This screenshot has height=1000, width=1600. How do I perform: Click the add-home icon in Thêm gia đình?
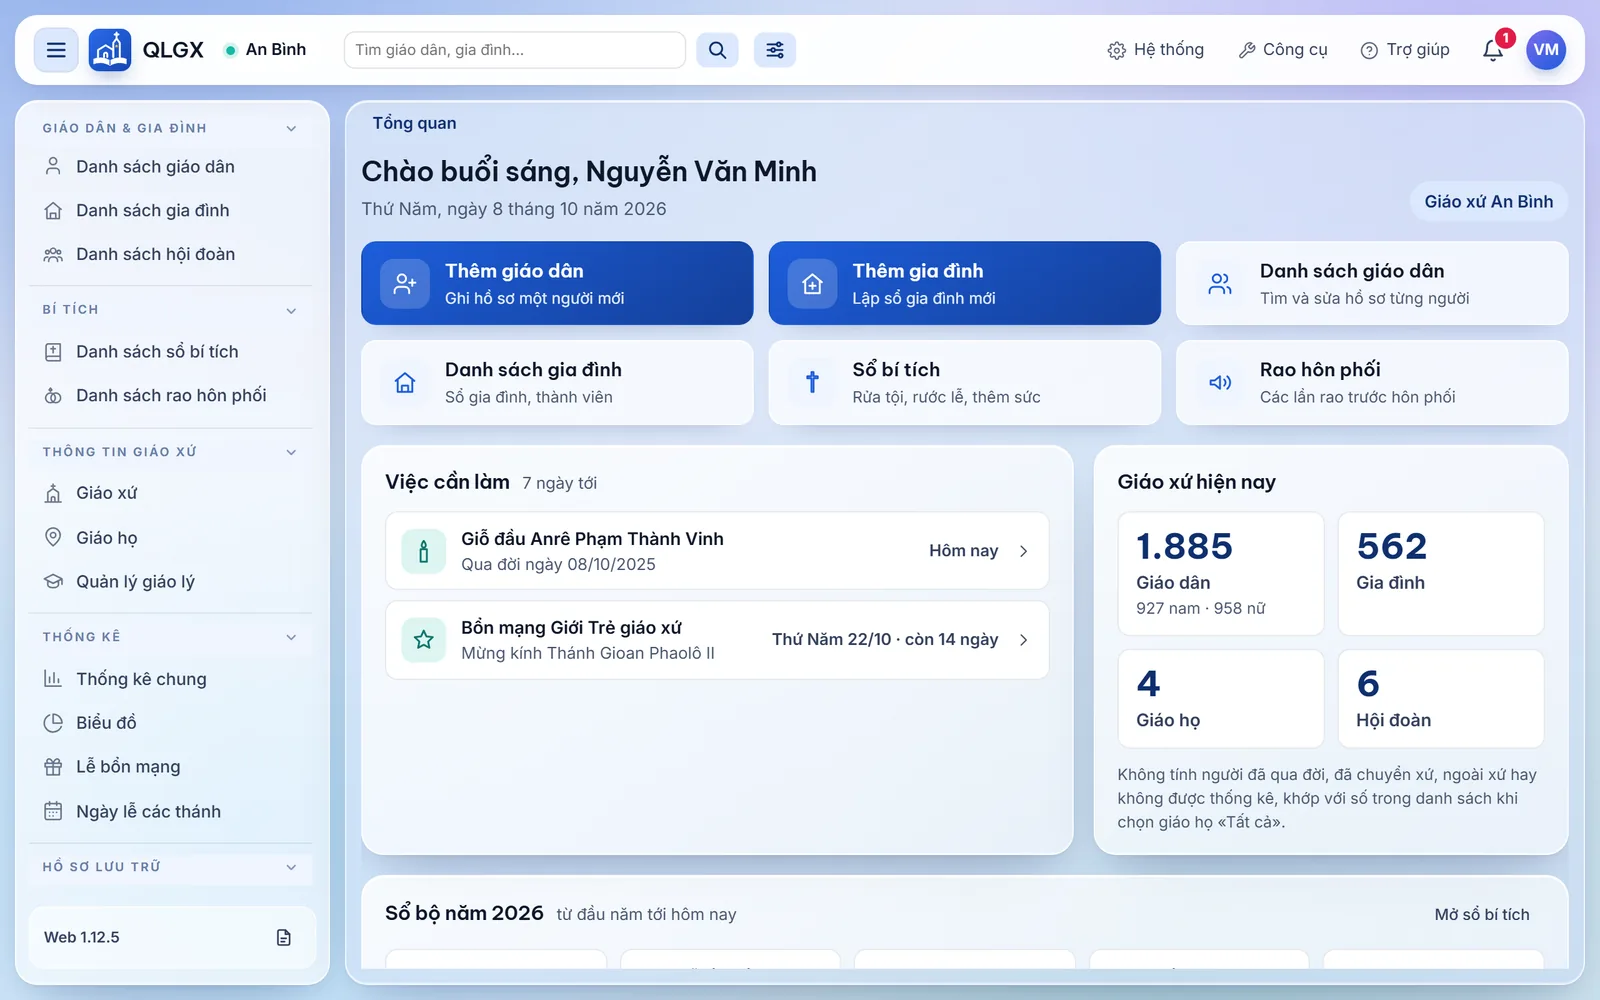(812, 284)
